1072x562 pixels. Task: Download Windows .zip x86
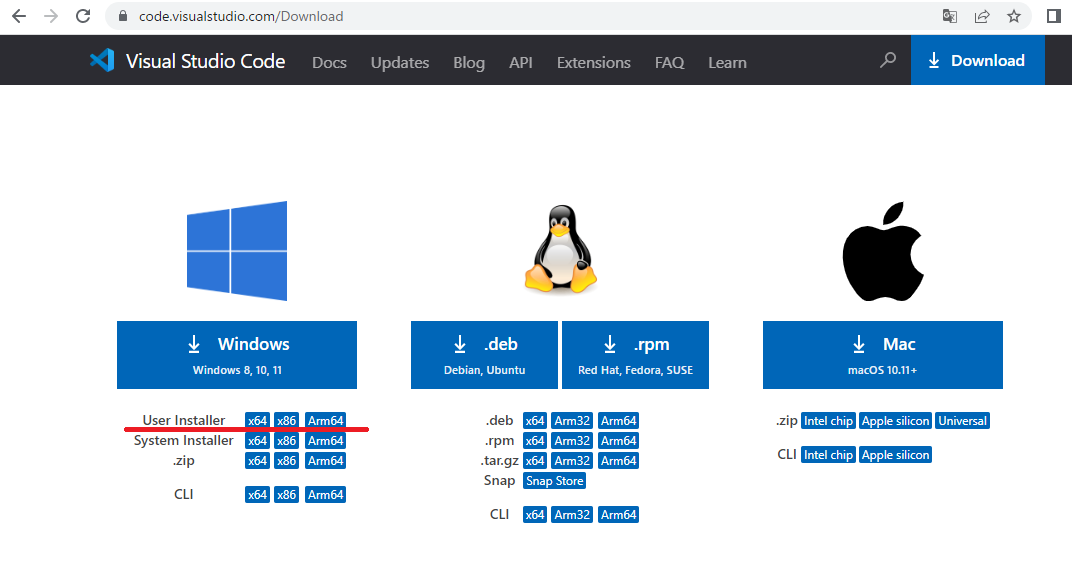[x=286, y=461]
